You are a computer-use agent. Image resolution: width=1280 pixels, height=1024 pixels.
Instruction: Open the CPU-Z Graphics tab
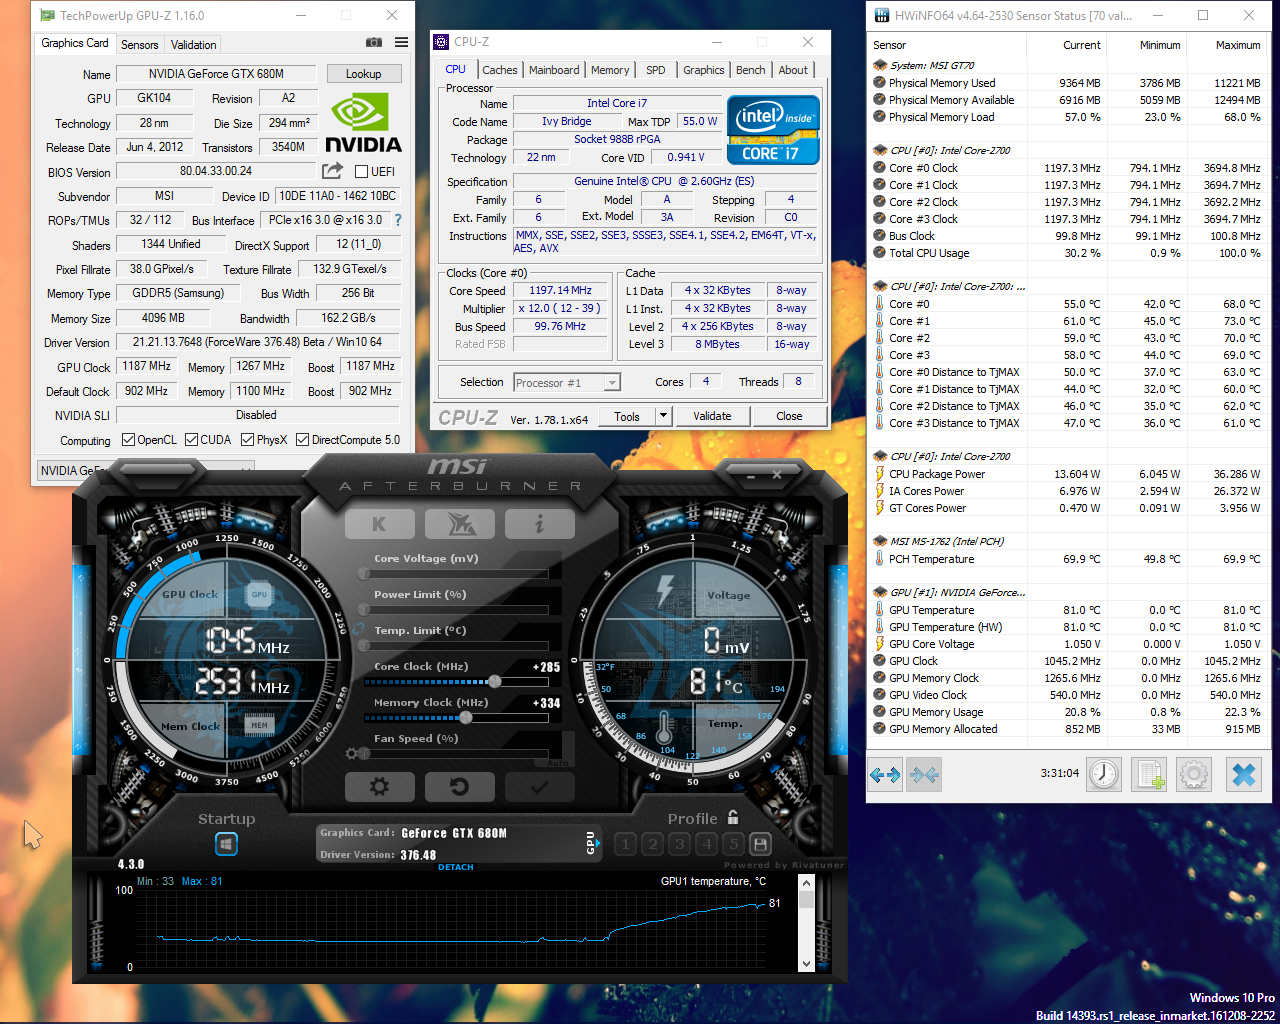[704, 70]
